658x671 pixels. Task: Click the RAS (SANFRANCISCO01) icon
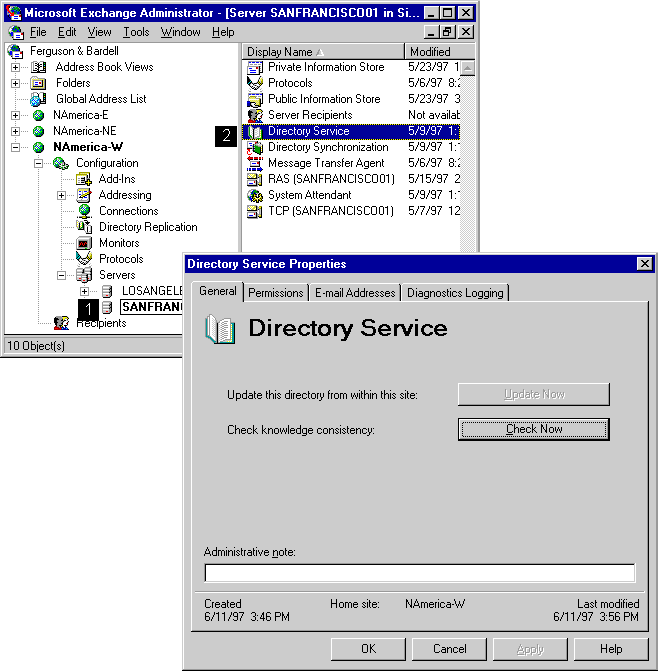255,179
